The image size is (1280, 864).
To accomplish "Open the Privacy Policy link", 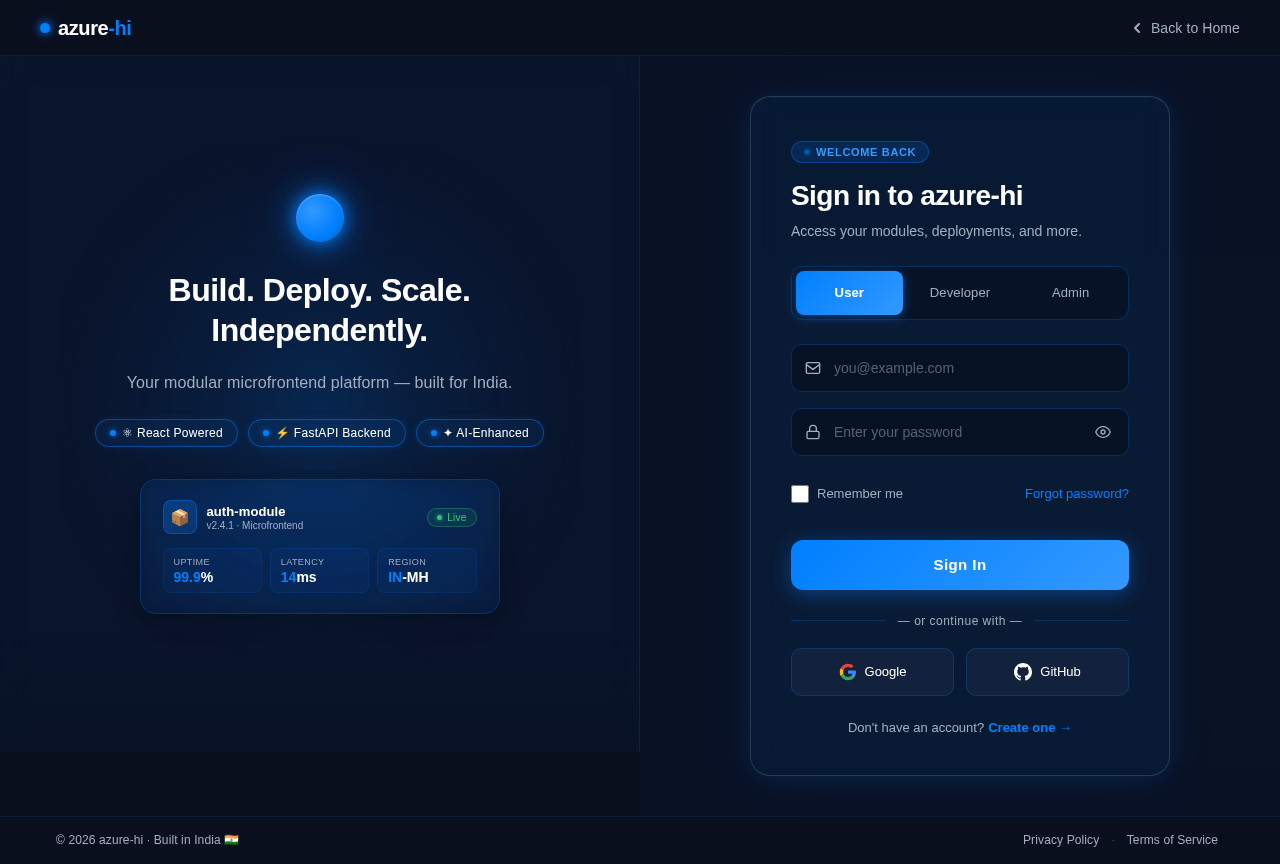I will 1061,840.
